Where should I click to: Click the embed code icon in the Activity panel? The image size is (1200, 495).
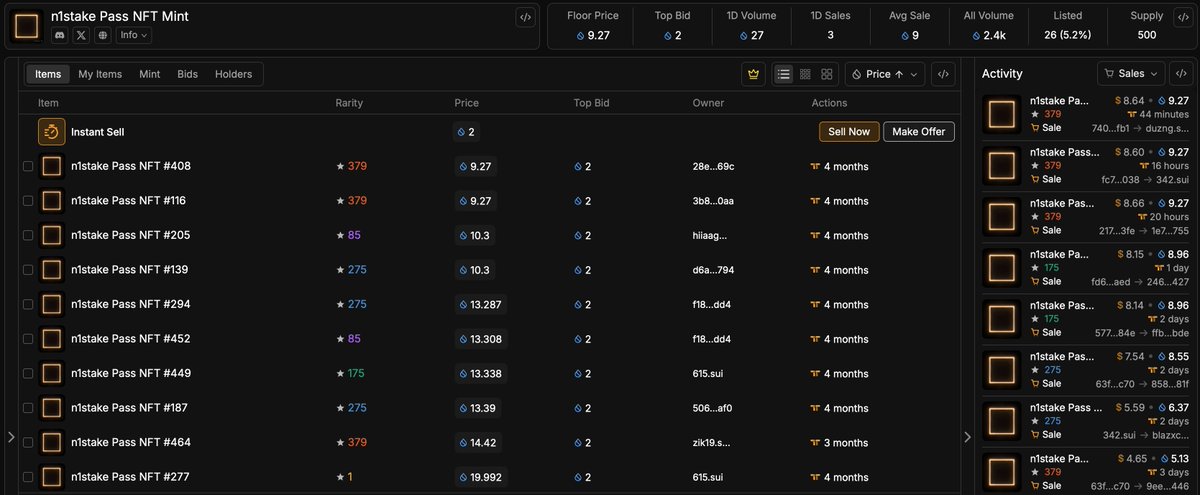coord(1182,73)
